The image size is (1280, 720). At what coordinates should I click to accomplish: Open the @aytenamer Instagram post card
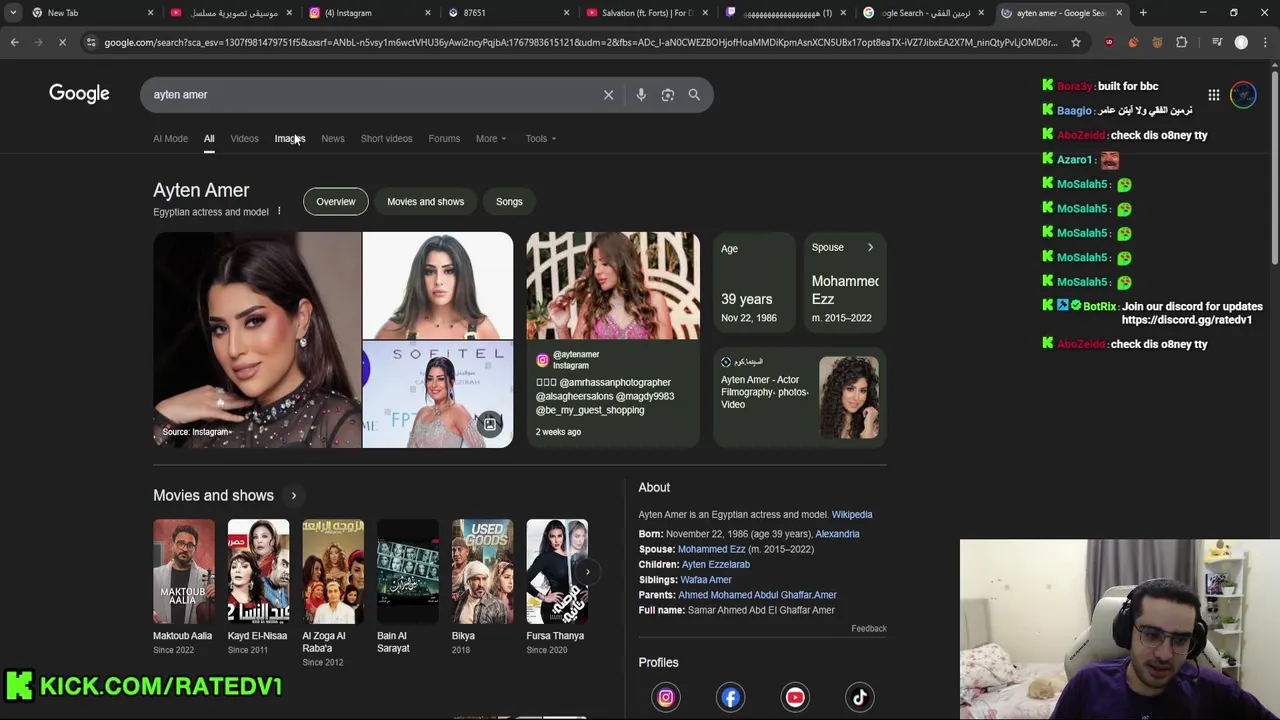click(613, 340)
